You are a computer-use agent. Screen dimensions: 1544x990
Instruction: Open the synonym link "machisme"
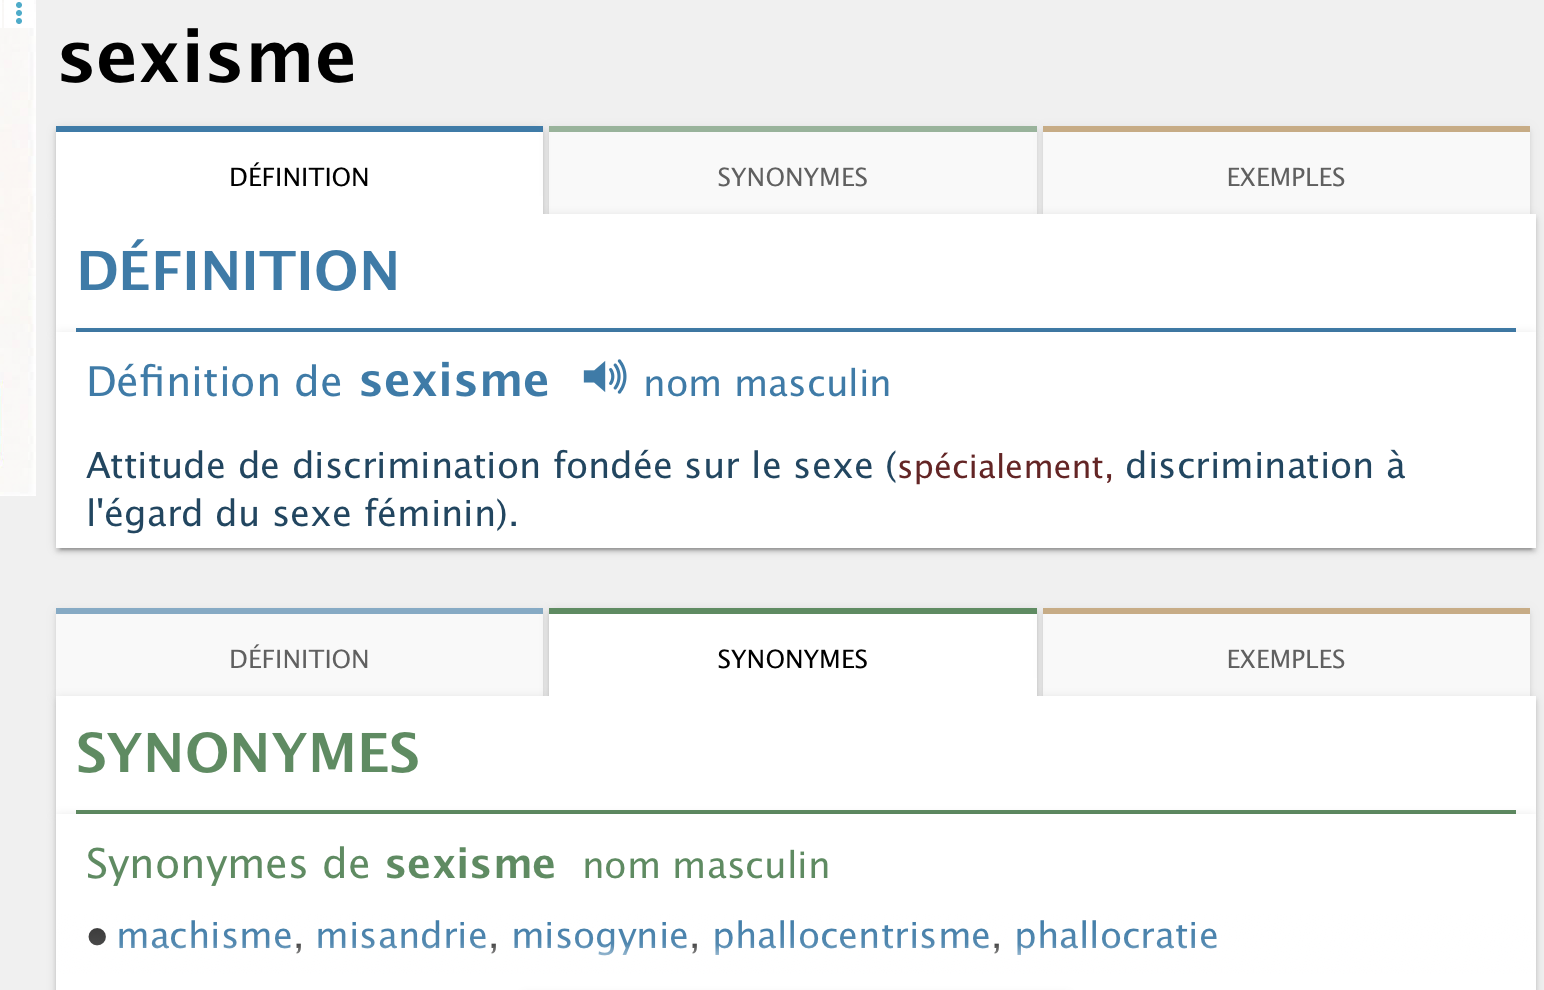coord(204,936)
